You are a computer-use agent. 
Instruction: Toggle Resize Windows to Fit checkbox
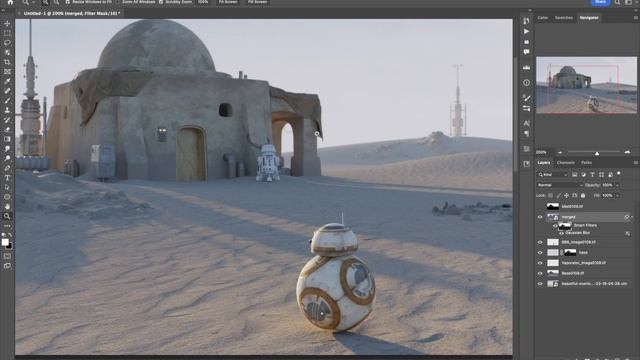tap(68, 2)
